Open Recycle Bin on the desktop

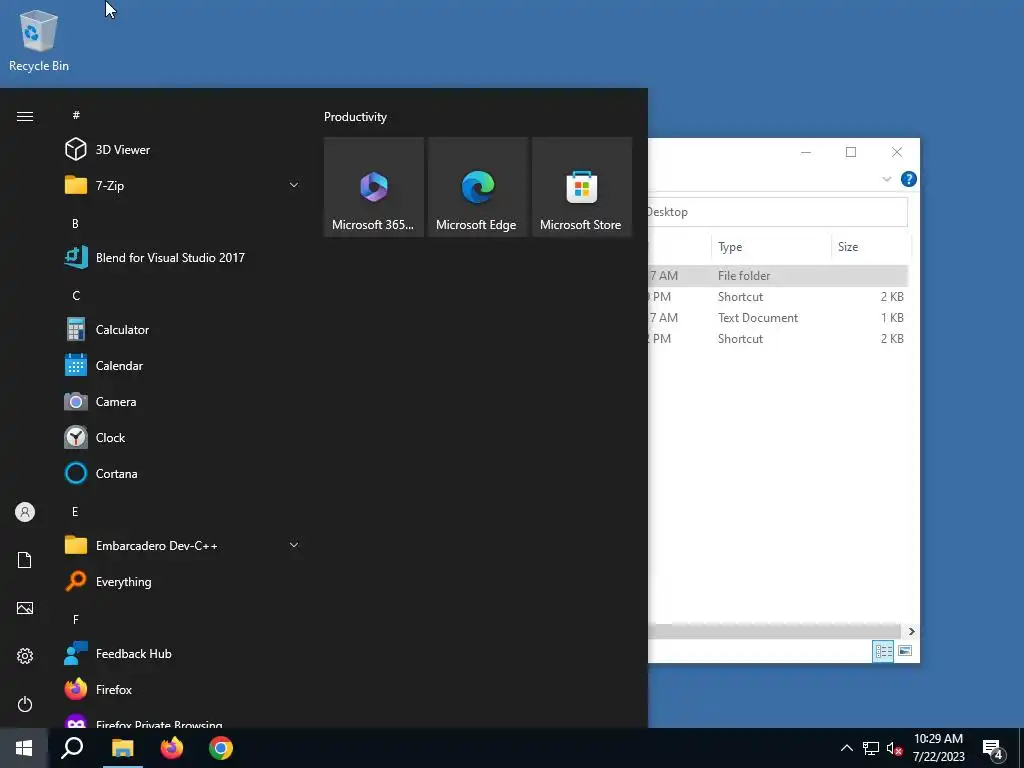point(39,41)
